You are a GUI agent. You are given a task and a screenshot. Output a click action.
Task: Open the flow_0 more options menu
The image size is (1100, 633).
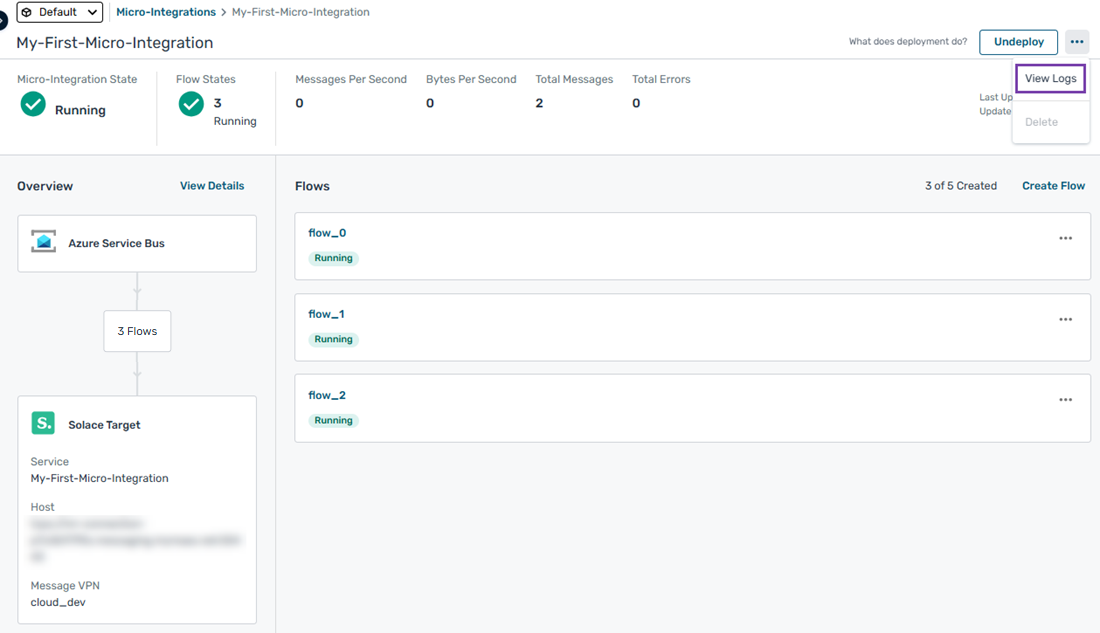[1065, 238]
